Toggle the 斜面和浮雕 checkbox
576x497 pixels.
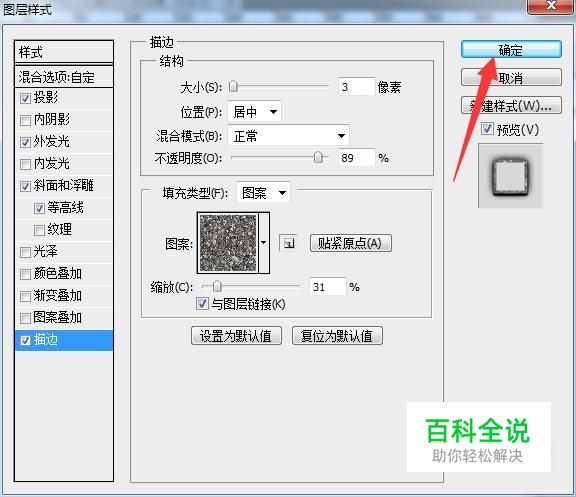pyautogui.click(x=25, y=186)
